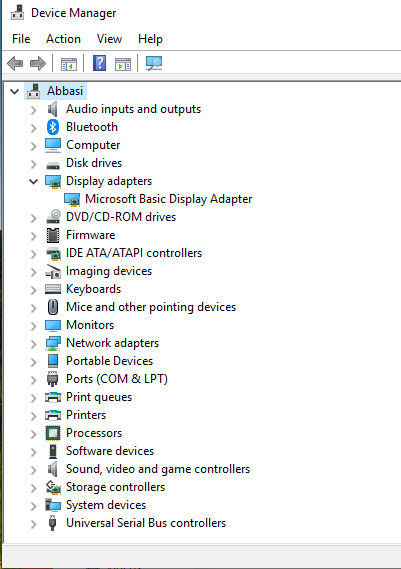Expand Universal Serial Bus controllers chevron
The image size is (401, 569).
34,524
